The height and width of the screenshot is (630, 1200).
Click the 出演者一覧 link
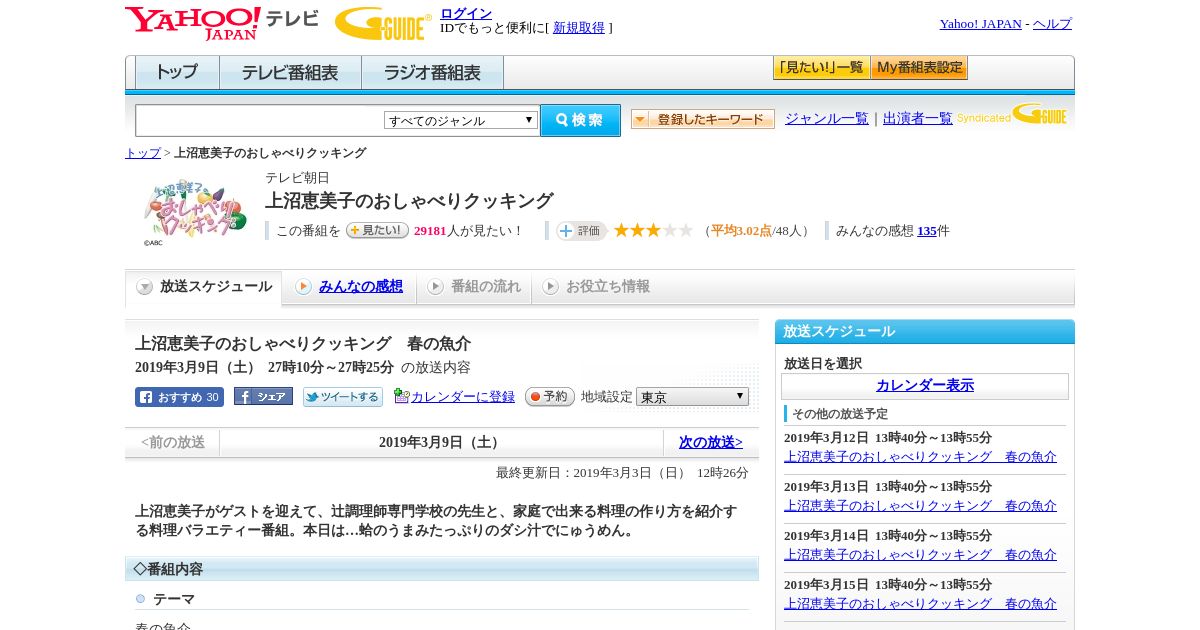click(918, 118)
